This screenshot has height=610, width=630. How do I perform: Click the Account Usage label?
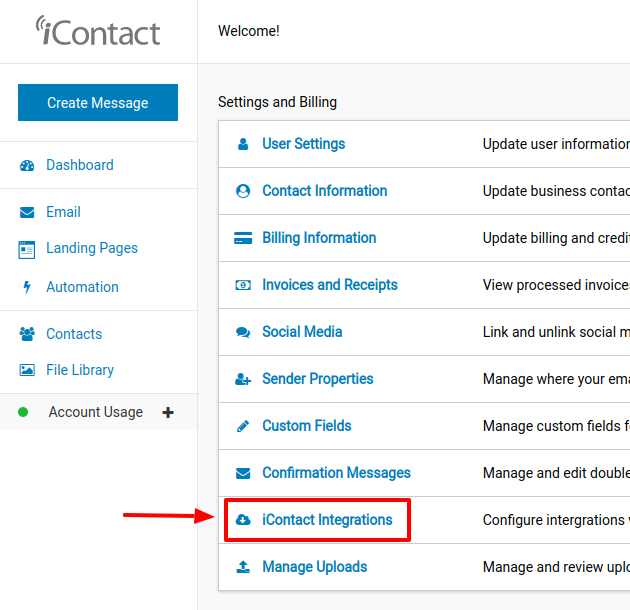click(x=96, y=412)
